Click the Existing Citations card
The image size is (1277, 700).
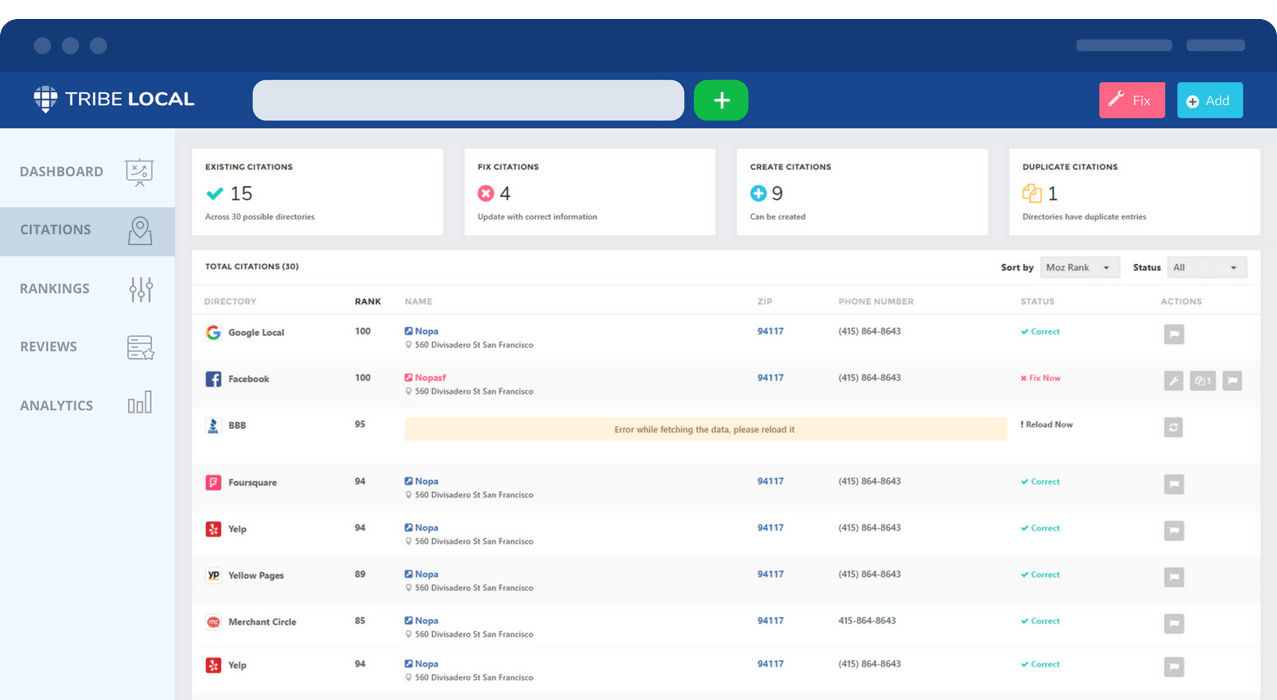317,192
